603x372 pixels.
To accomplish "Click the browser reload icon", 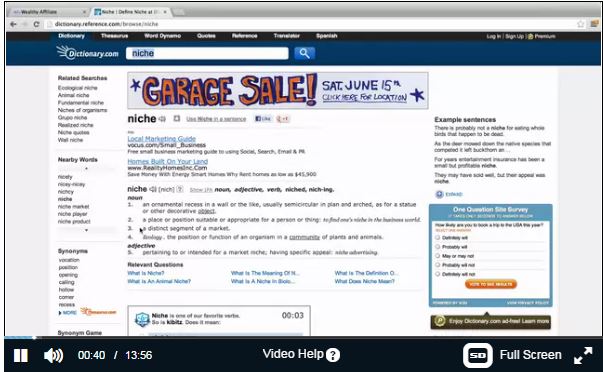I will [x=37, y=24].
